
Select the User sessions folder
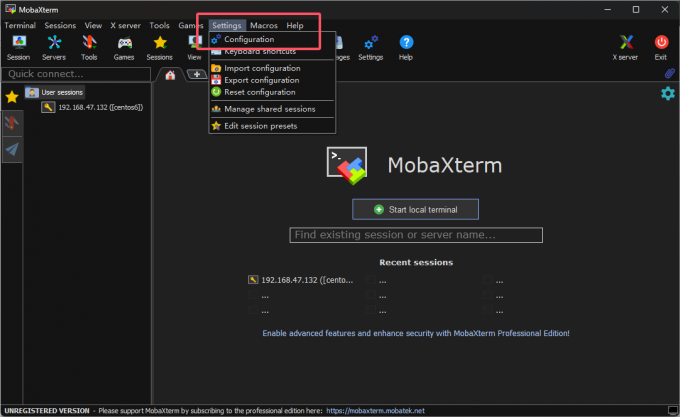pyautogui.click(x=54, y=92)
